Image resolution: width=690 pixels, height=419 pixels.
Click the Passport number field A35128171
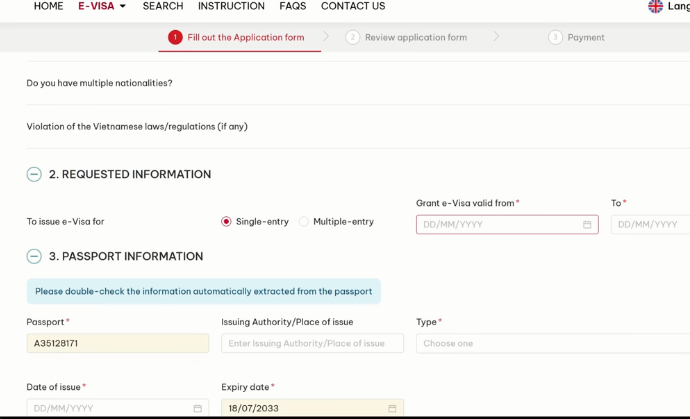click(118, 343)
